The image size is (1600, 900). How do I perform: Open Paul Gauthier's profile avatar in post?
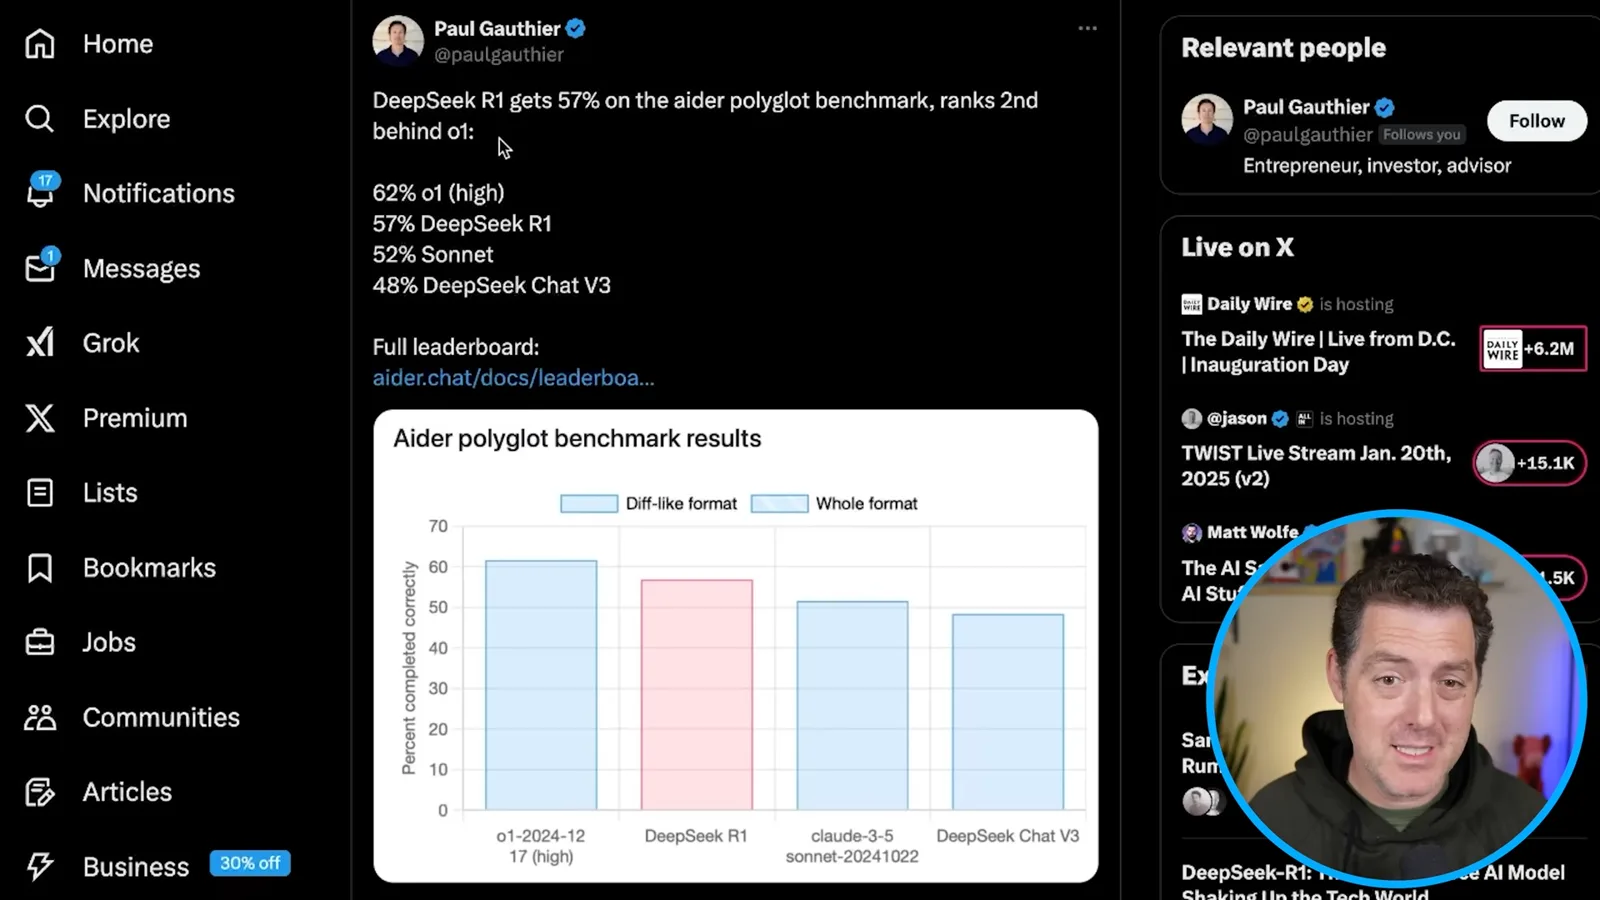(398, 40)
